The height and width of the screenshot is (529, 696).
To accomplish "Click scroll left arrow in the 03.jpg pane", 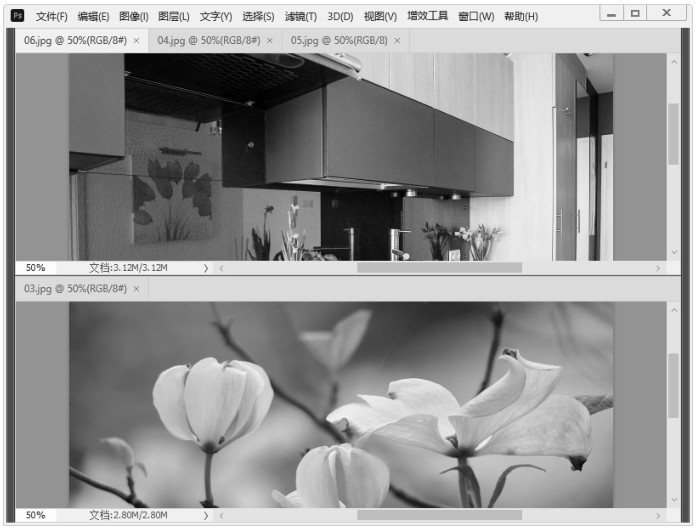I will pyautogui.click(x=221, y=515).
